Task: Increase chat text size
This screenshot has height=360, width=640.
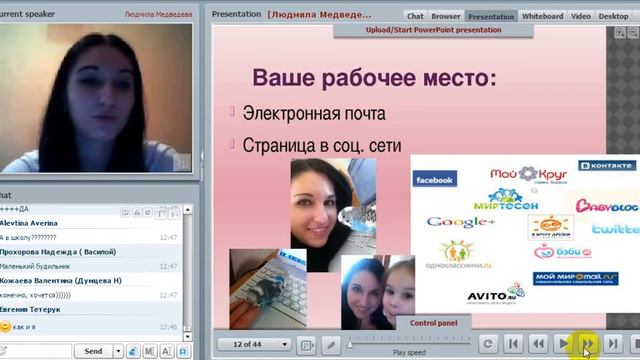Action: 161,213
